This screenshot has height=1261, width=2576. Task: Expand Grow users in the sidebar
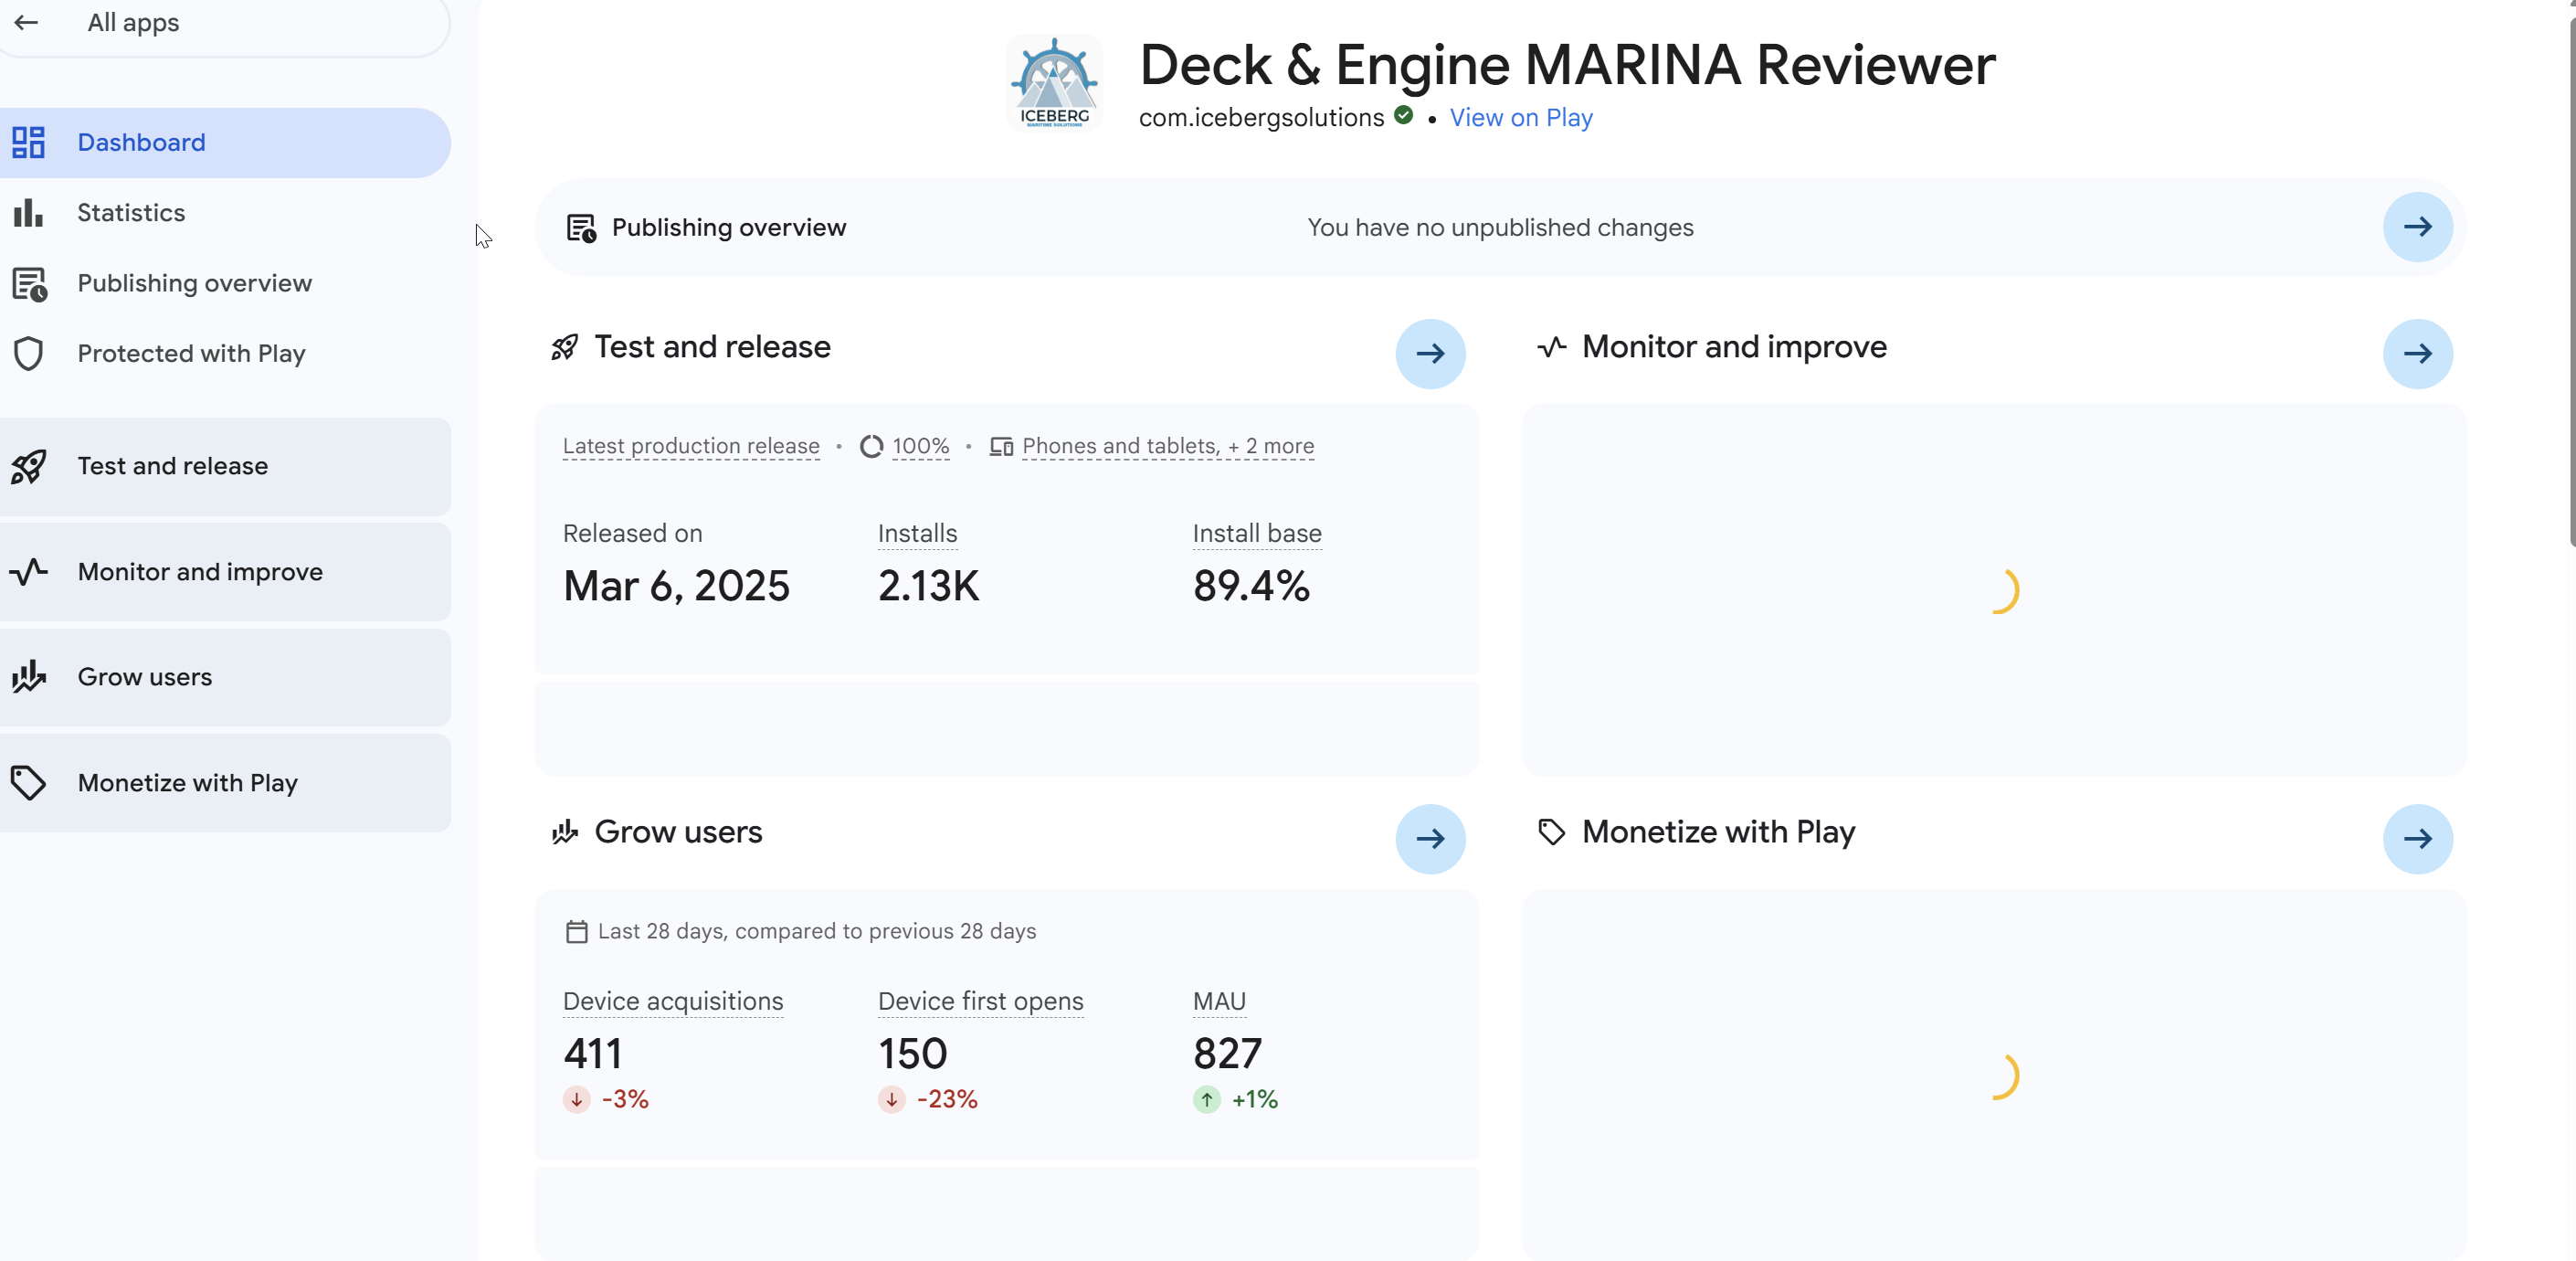(225, 677)
